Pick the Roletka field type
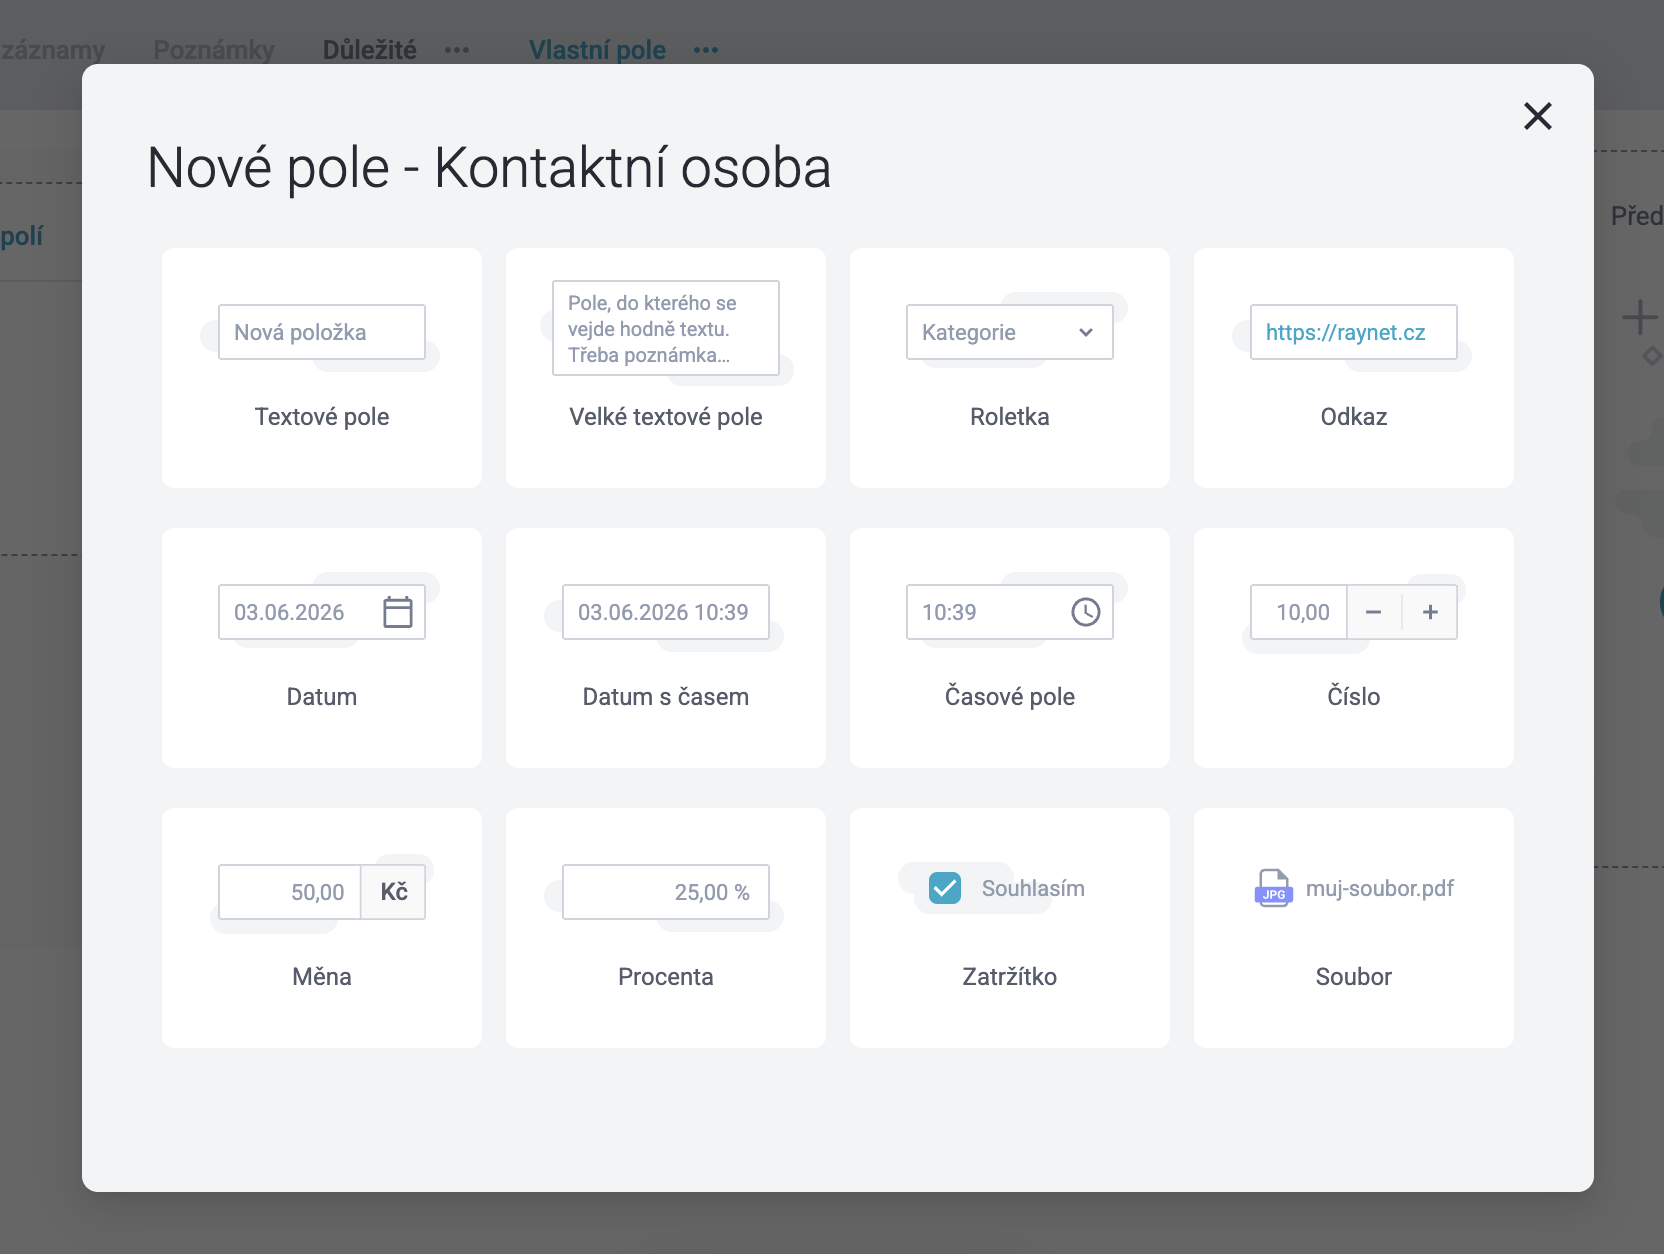The height and width of the screenshot is (1254, 1664). click(x=1010, y=368)
